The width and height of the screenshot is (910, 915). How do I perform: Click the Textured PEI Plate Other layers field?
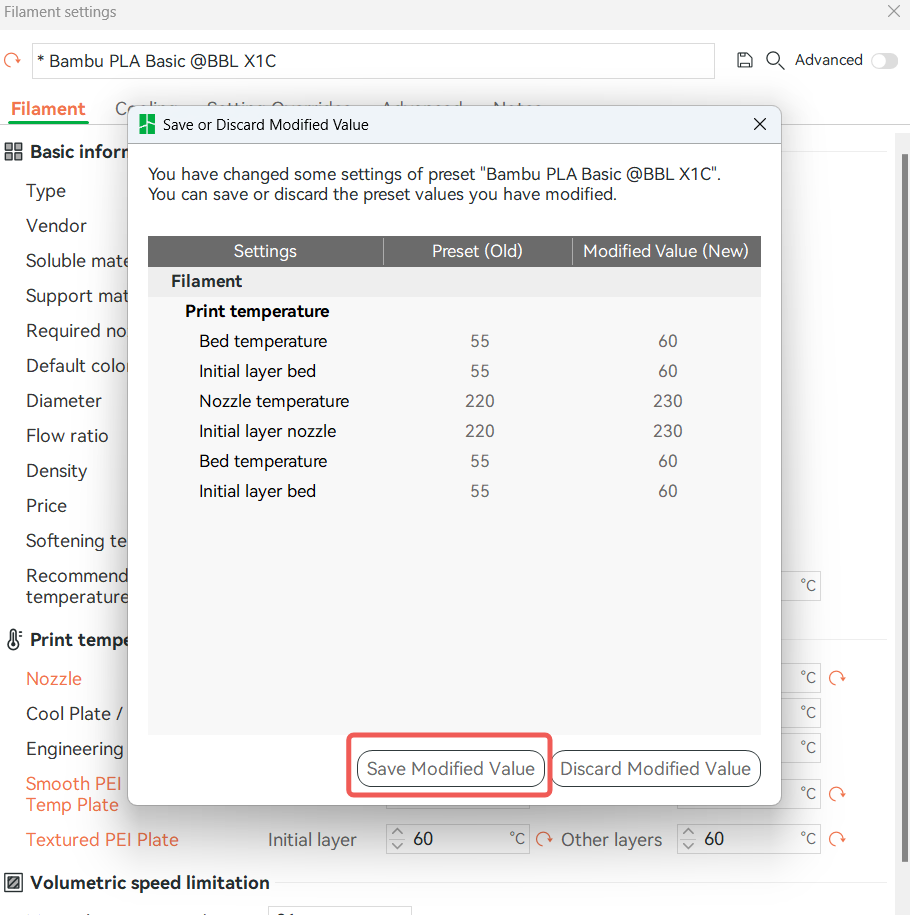748,839
